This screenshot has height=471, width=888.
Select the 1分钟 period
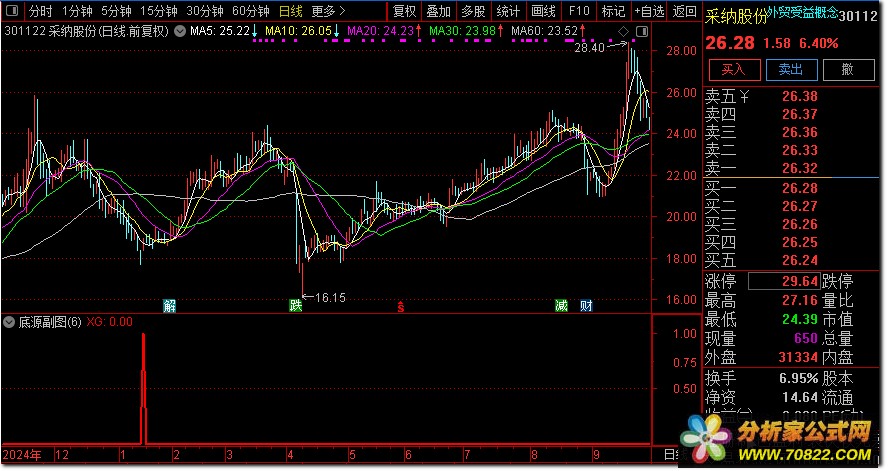coord(77,11)
